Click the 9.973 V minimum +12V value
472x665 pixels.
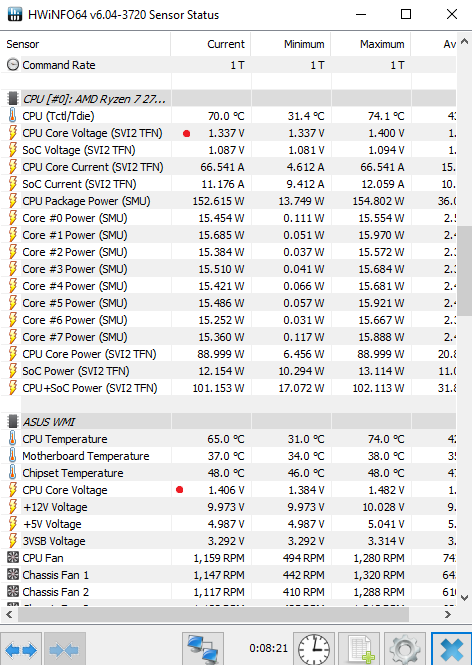tap(306, 507)
